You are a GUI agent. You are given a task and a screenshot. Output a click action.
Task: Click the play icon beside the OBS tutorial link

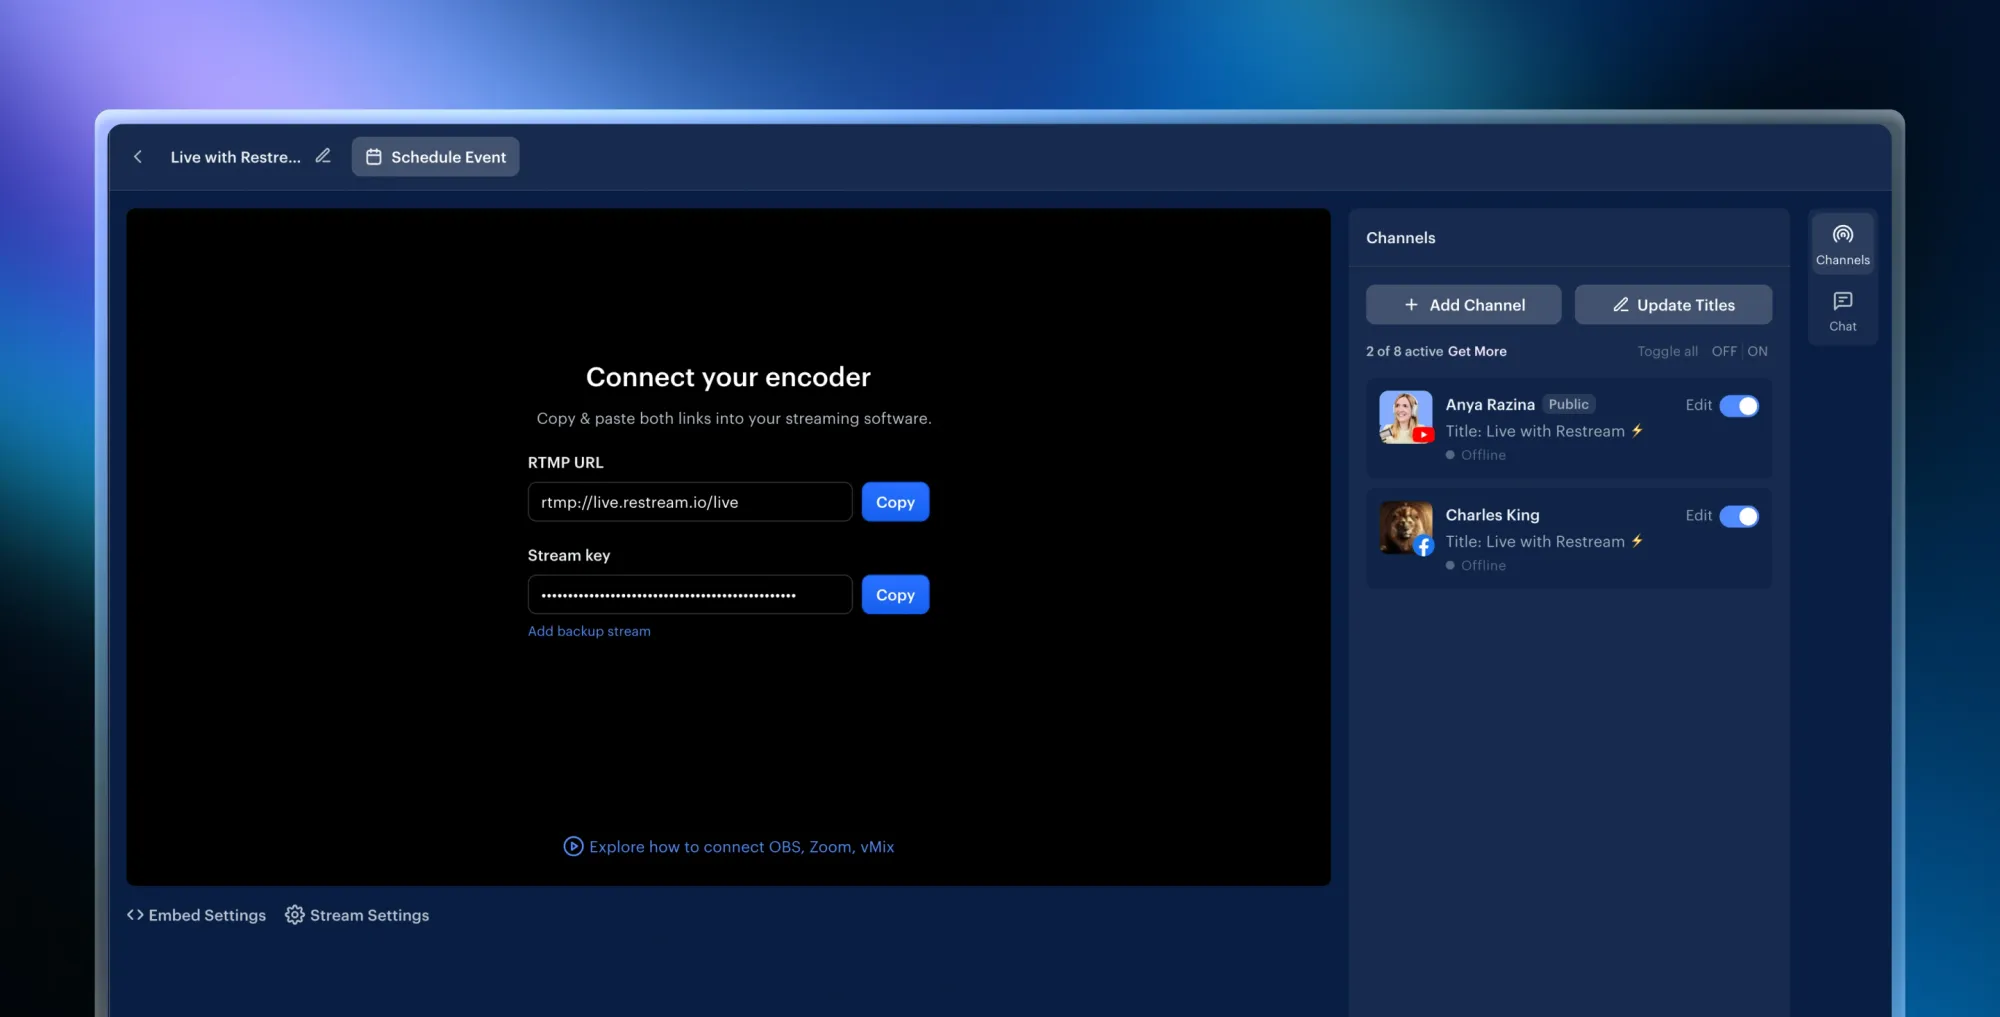coord(572,846)
